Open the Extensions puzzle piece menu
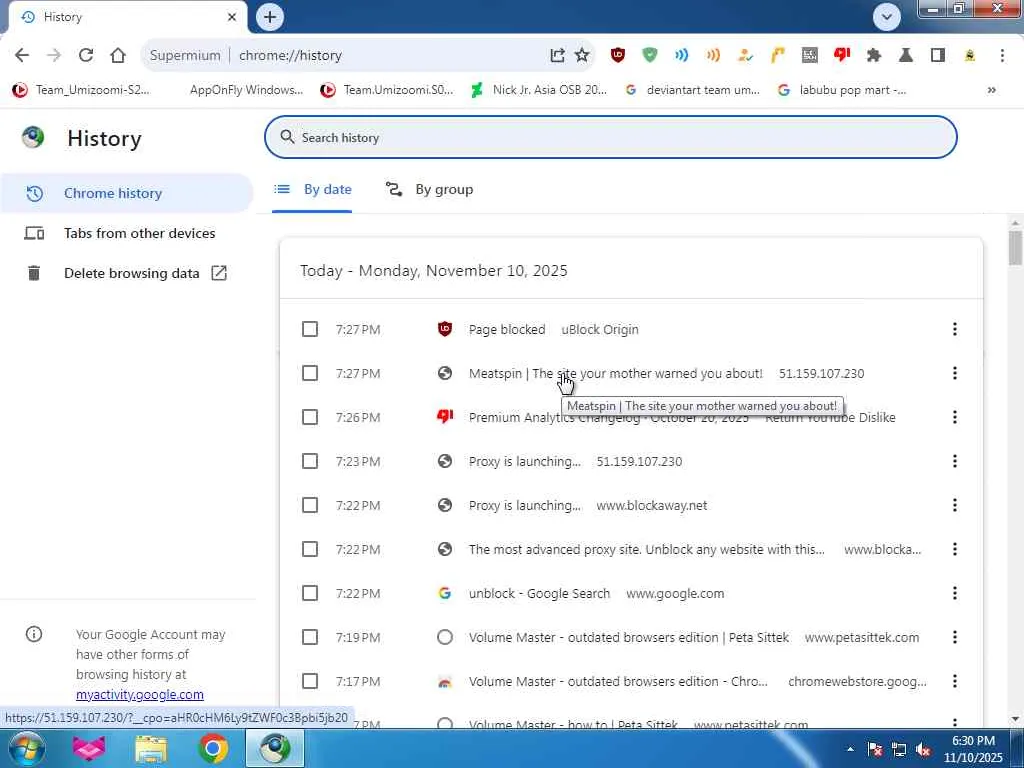 pos(874,56)
